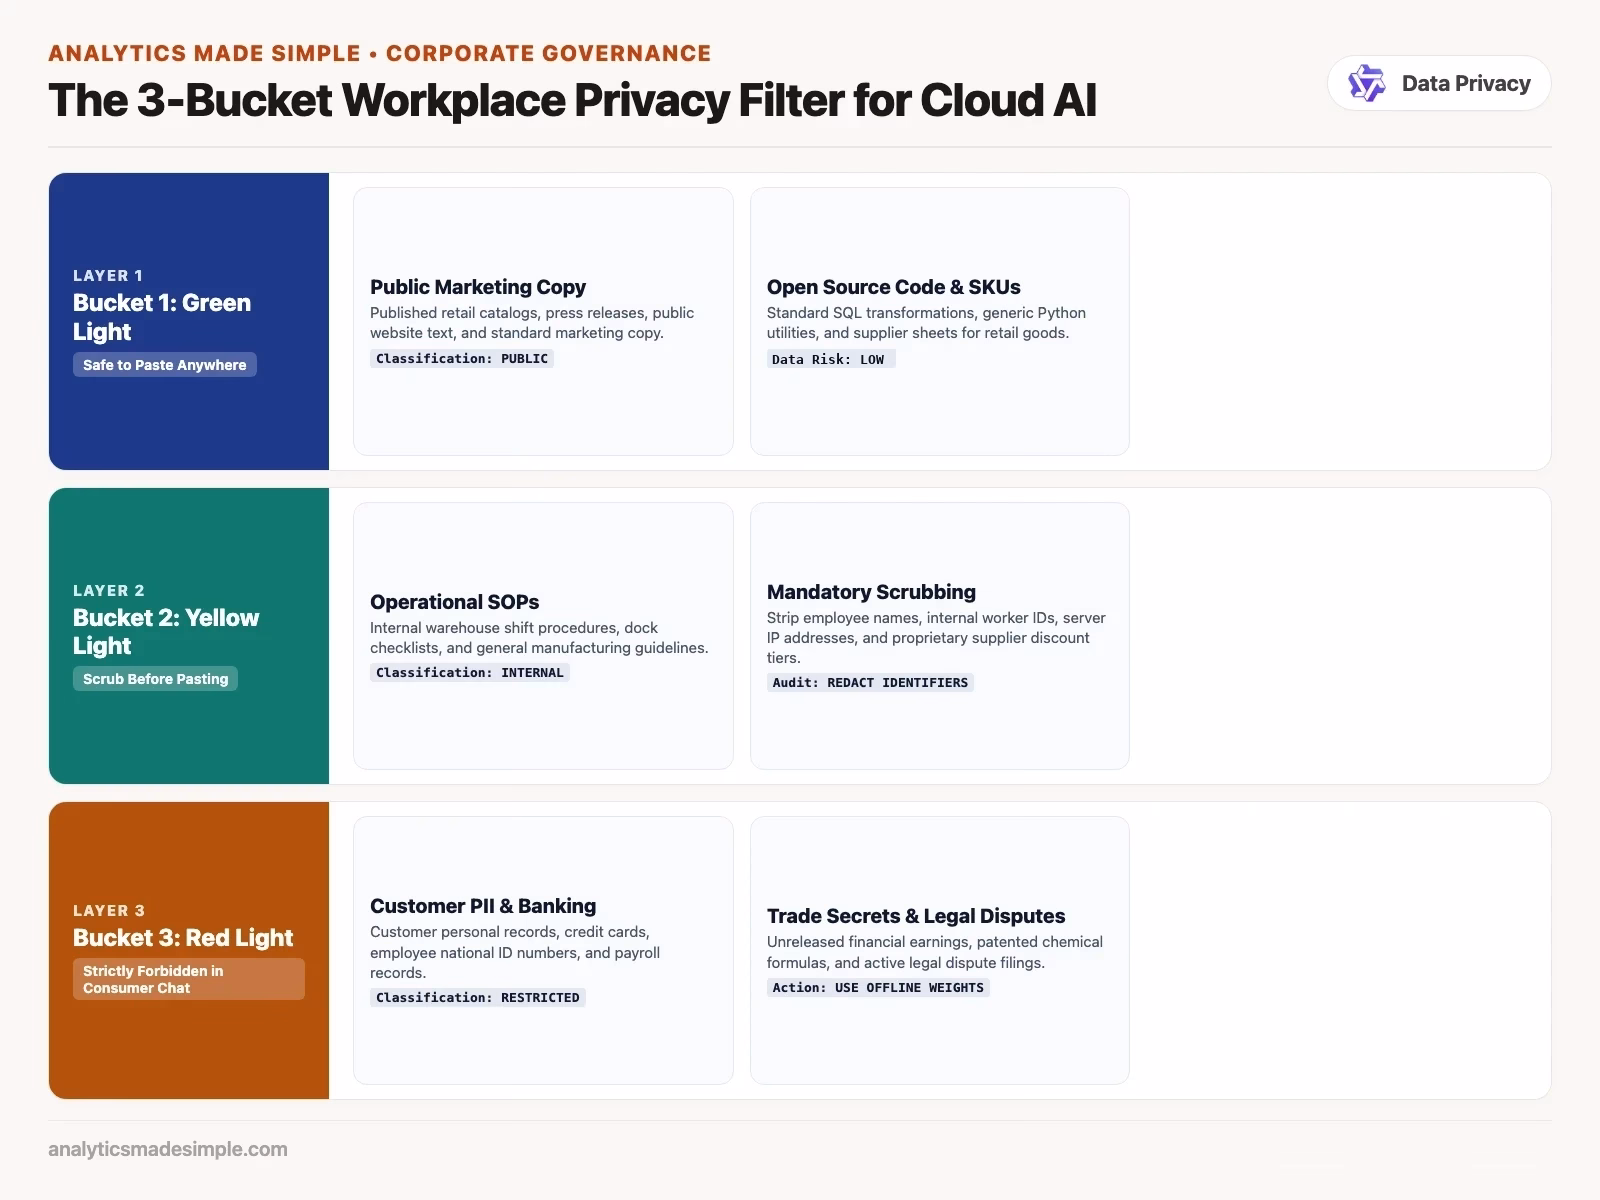Open the "Trade Secrets & Legal Disputes" card title
The width and height of the screenshot is (1600, 1200).
coord(916,916)
